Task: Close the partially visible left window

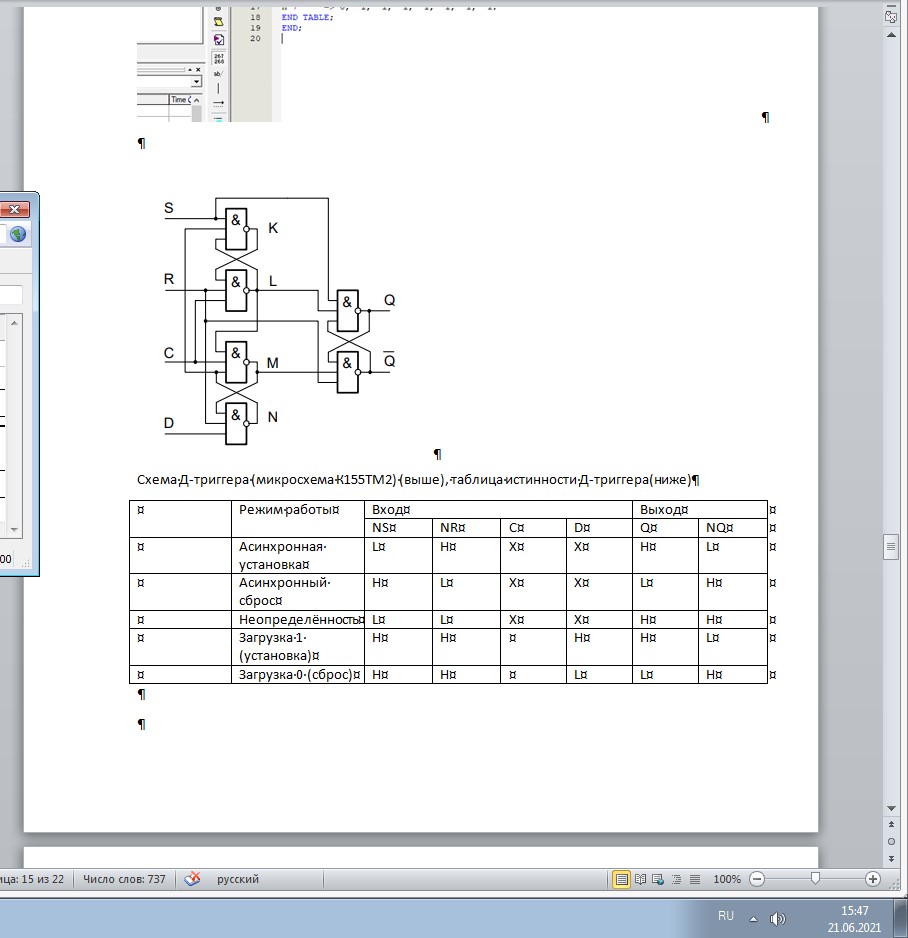Action: click(14, 209)
